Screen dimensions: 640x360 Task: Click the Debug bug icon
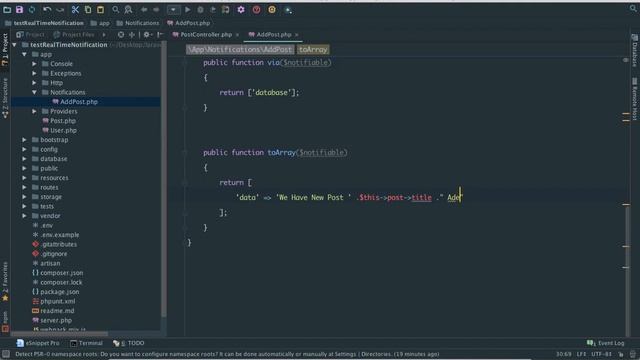point(200,9)
